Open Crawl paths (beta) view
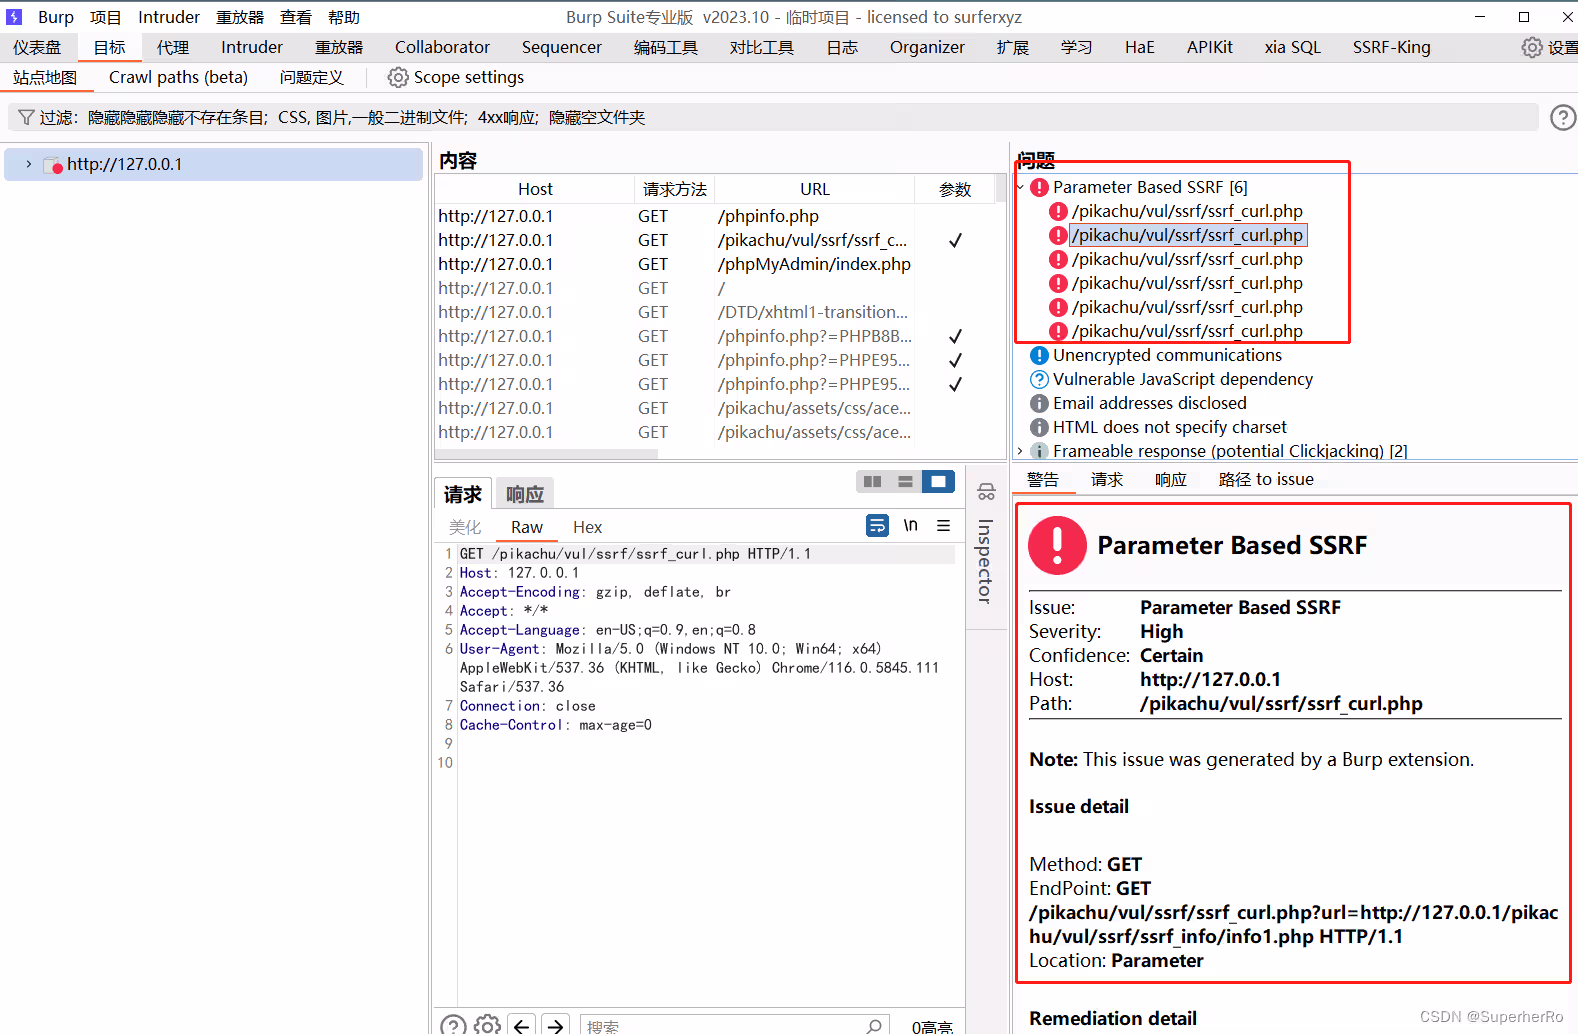 pos(178,78)
